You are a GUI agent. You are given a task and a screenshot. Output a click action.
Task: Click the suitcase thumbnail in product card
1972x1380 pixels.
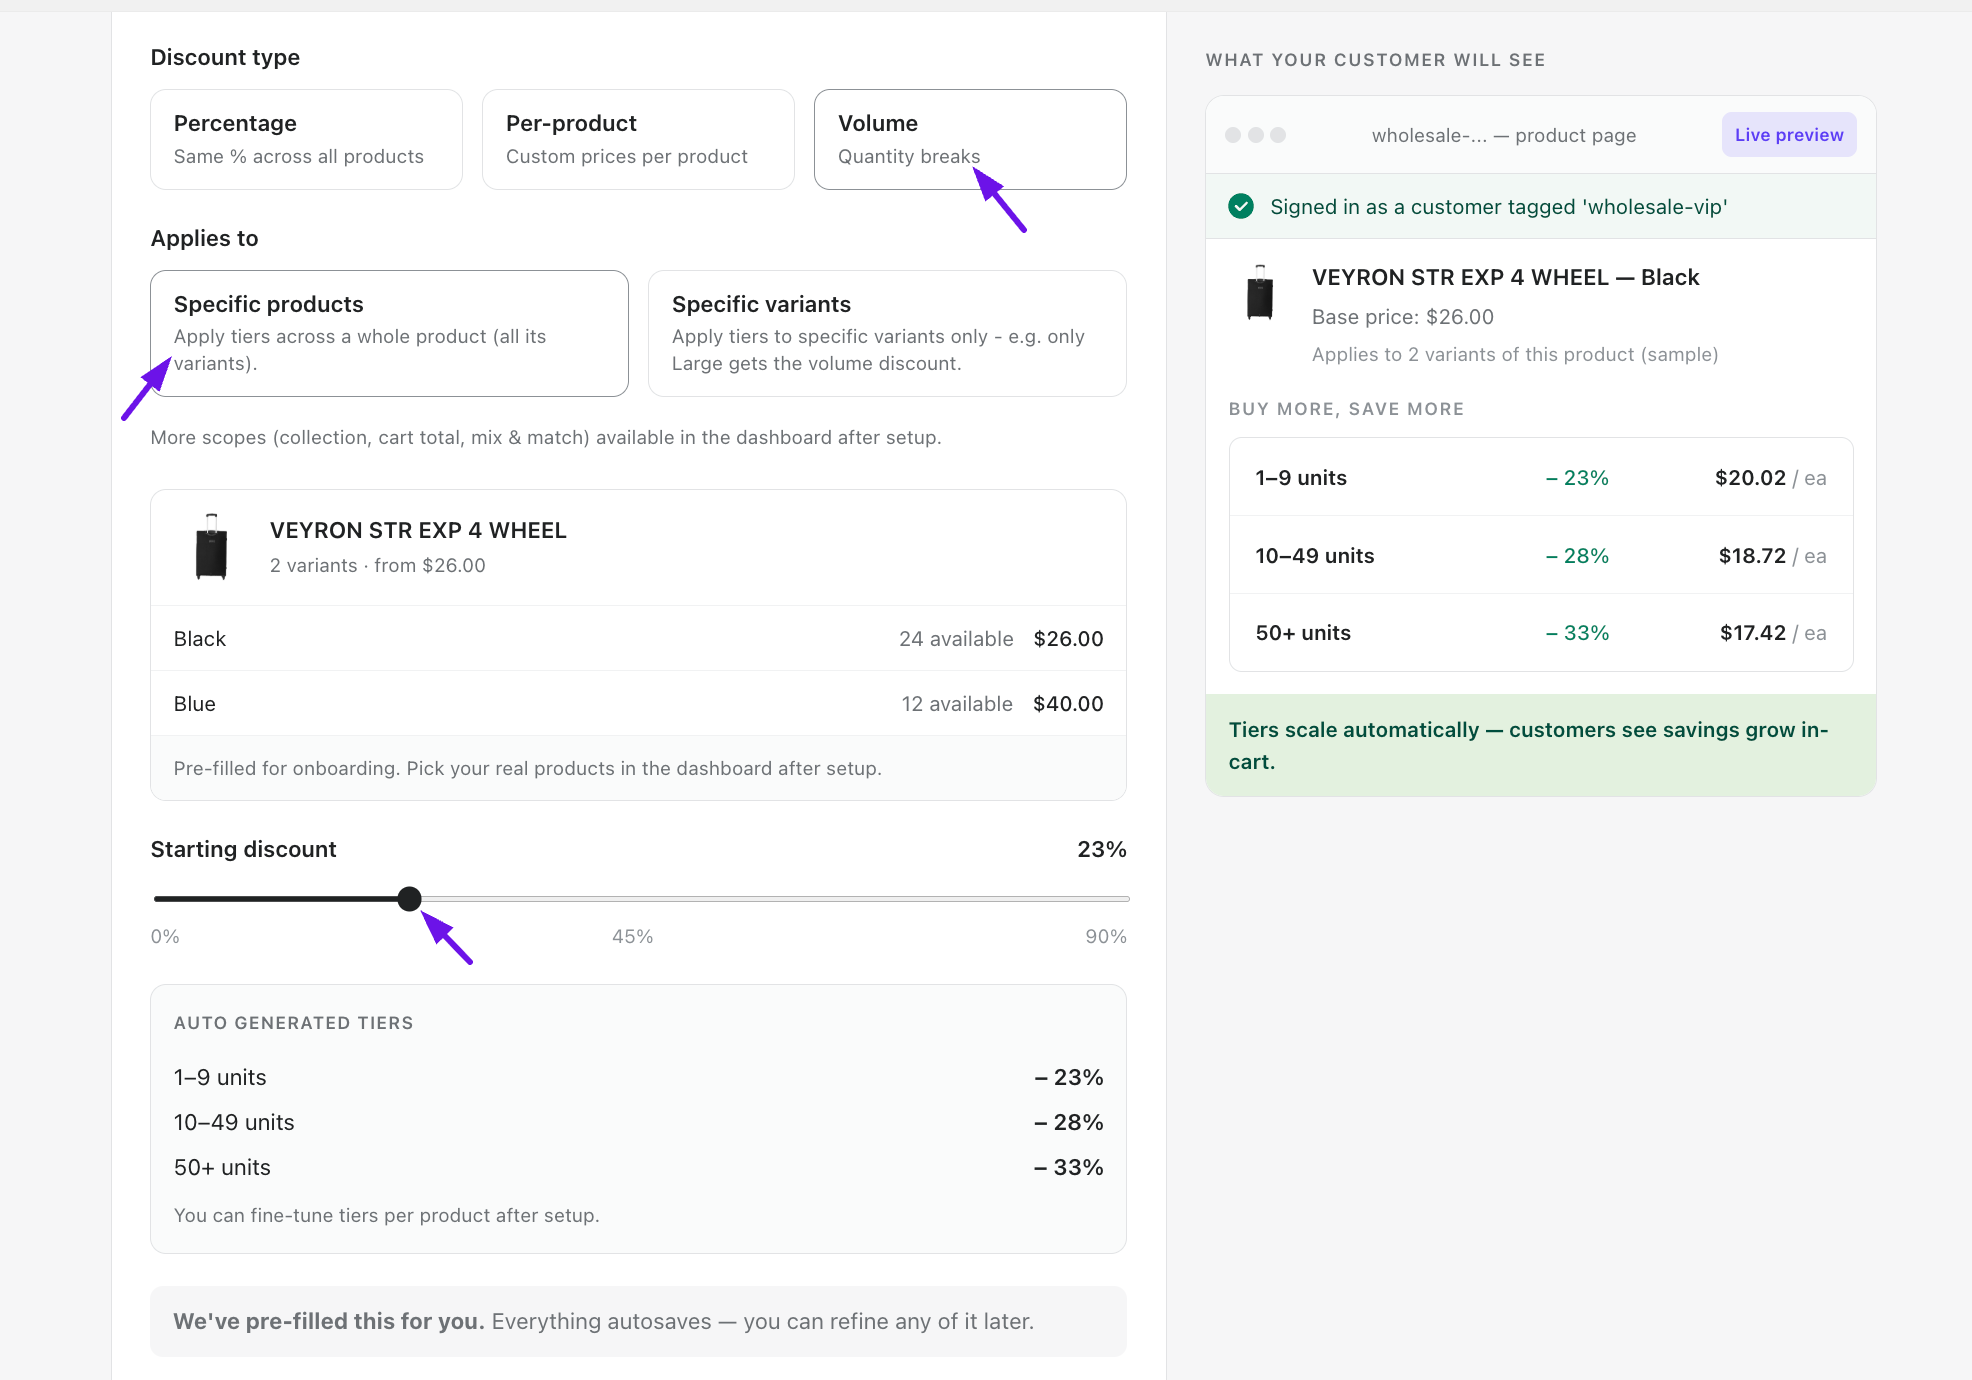(x=211, y=547)
